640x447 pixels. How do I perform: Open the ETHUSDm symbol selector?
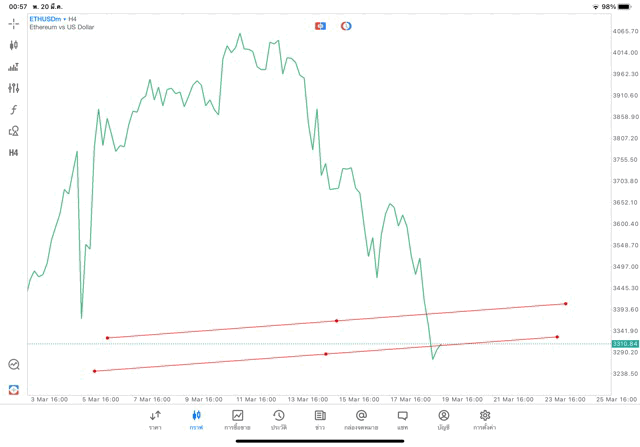pyautogui.click(x=48, y=19)
